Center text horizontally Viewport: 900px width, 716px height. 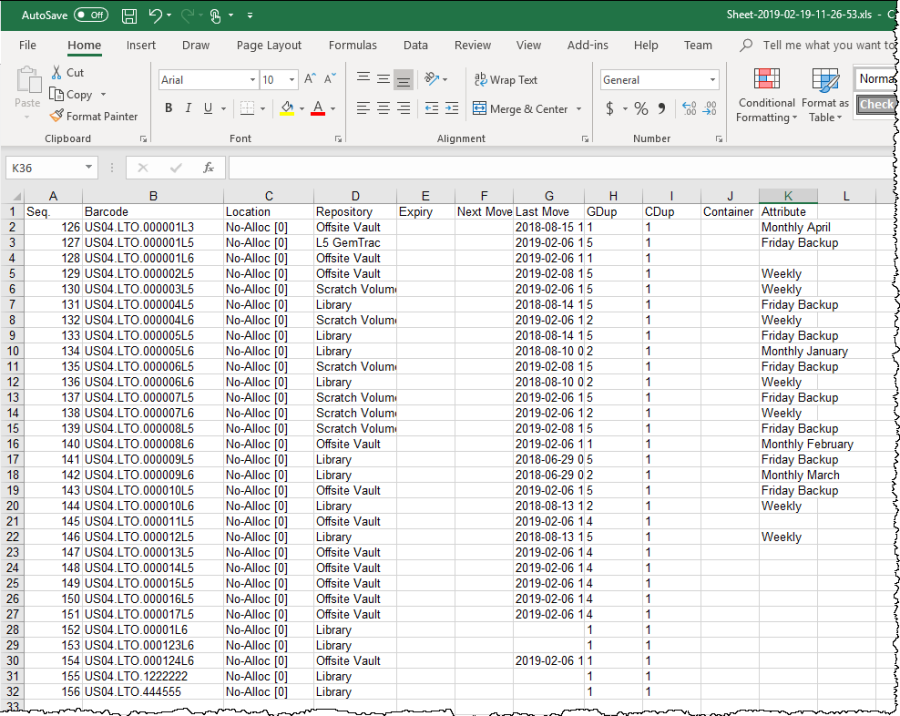(383, 108)
